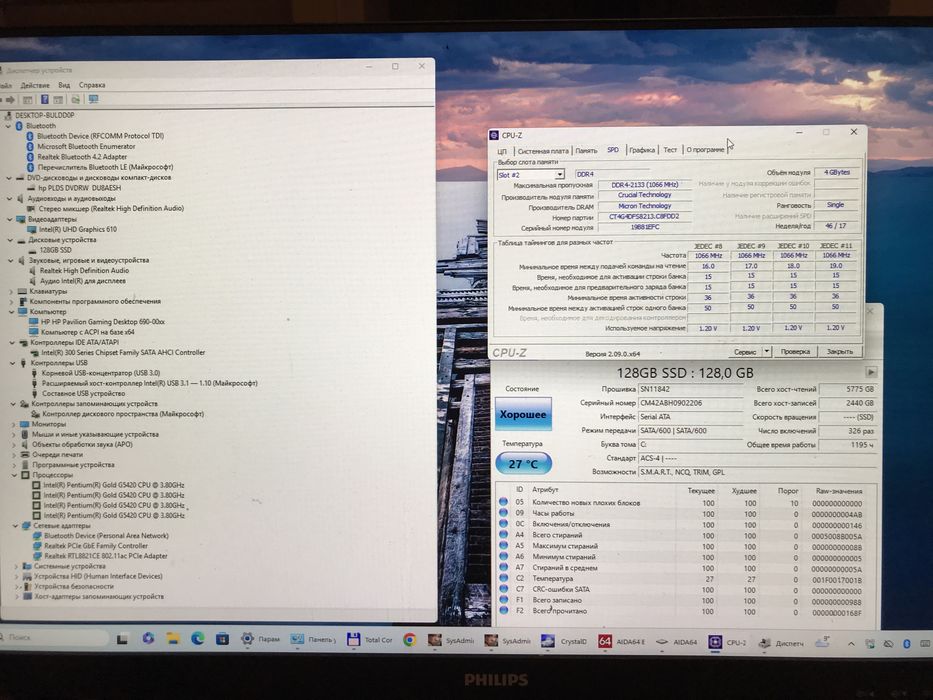The height and width of the screenshot is (700, 933).
Task: Click the Хорошее health status button
Action: coord(523,414)
